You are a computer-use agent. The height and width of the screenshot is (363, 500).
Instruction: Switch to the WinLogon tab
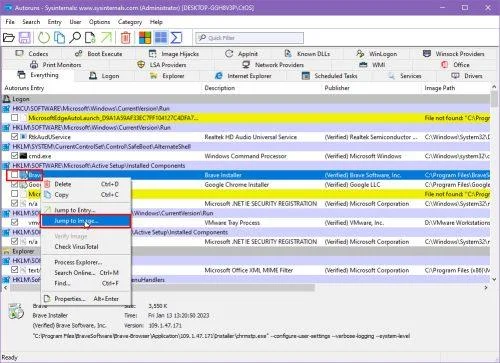click(x=377, y=54)
